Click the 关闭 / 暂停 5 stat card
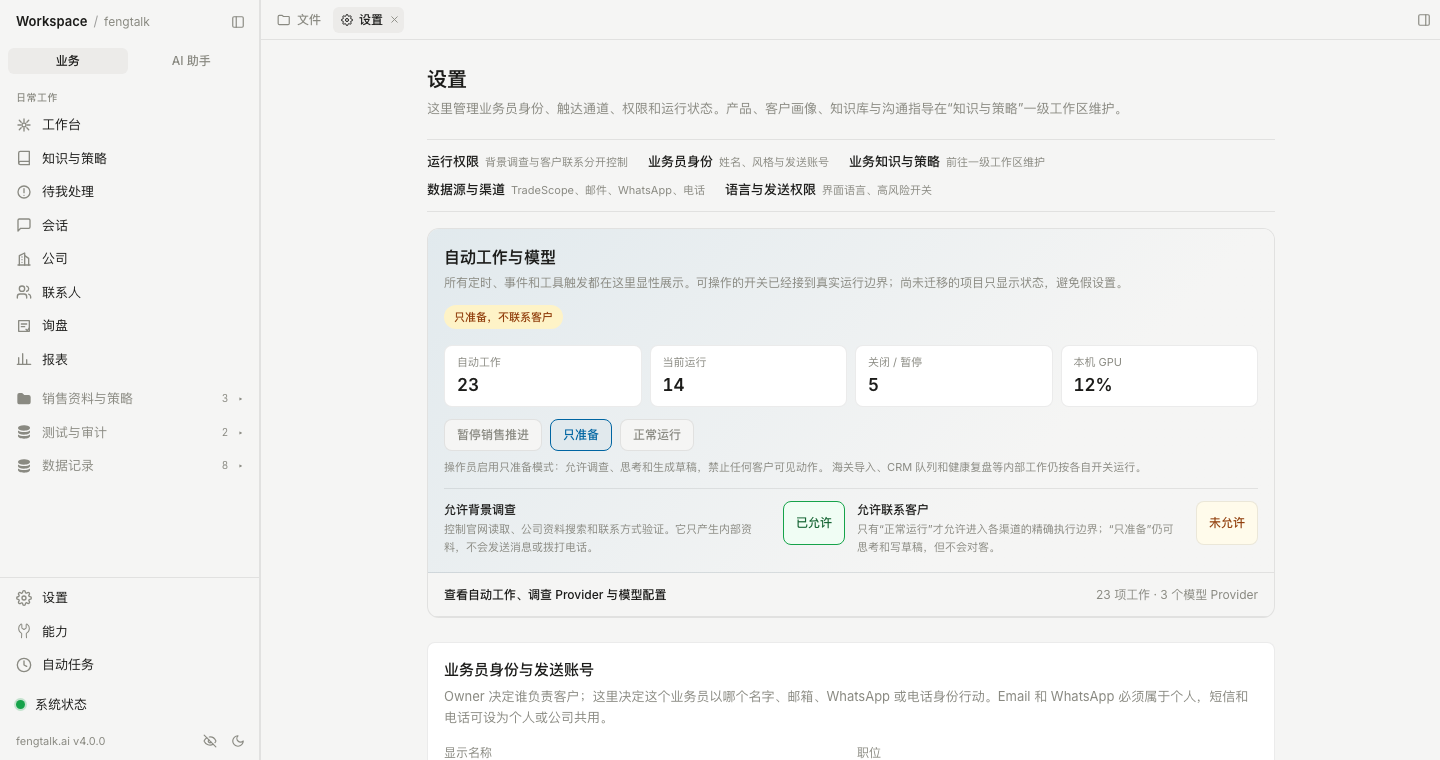 954,376
